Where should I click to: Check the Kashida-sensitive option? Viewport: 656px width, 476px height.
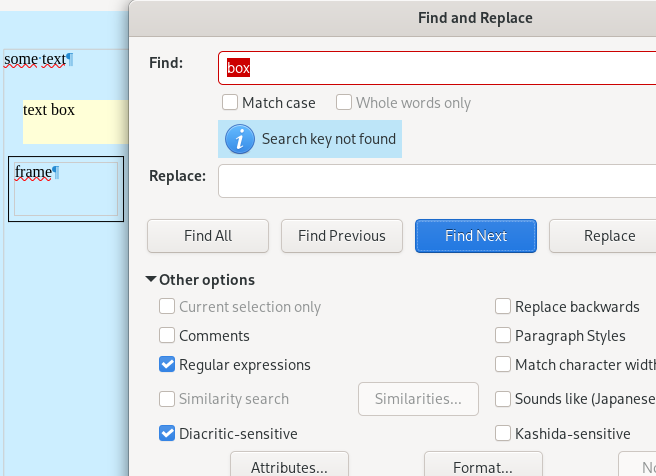[x=503, y=434]
